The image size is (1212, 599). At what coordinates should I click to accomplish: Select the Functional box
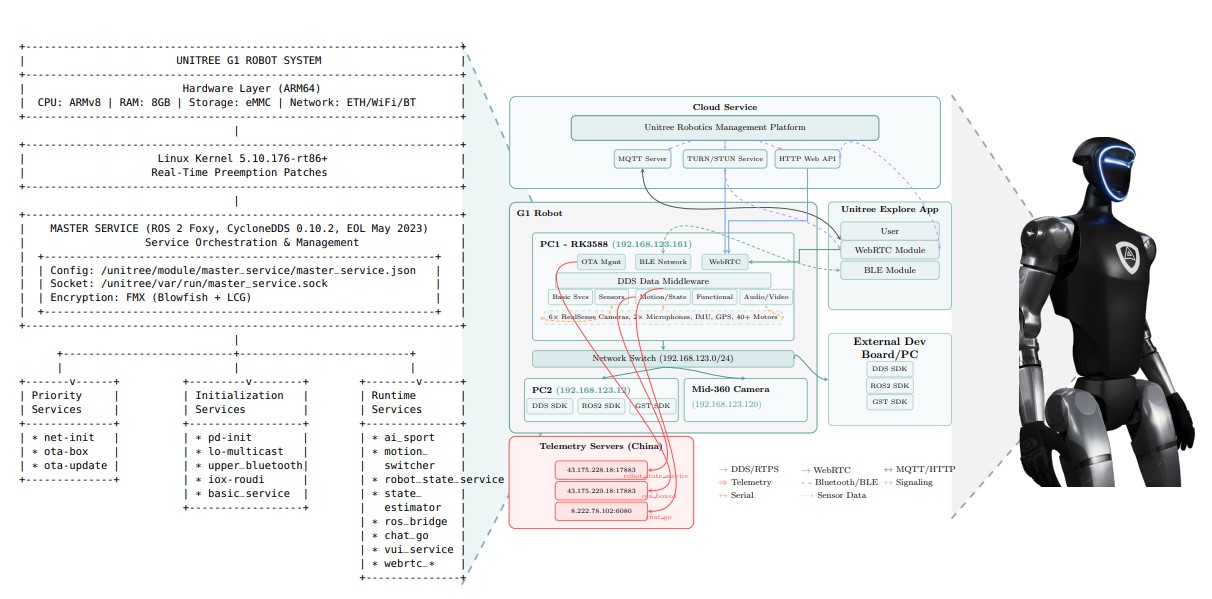coord(715,297)
